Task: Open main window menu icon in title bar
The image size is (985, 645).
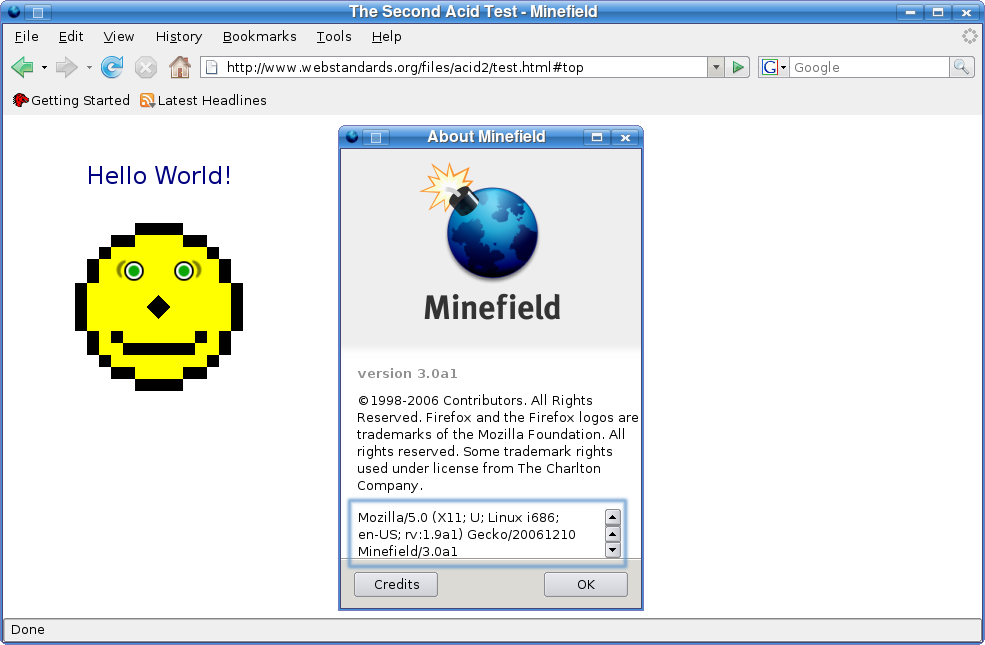Action: tap(14, 12)
